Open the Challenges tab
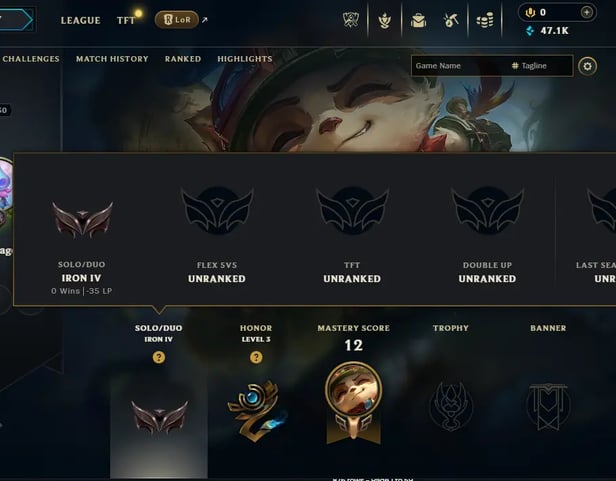The width and height of the screenshot is (616, 481). [x=31, y=59]
